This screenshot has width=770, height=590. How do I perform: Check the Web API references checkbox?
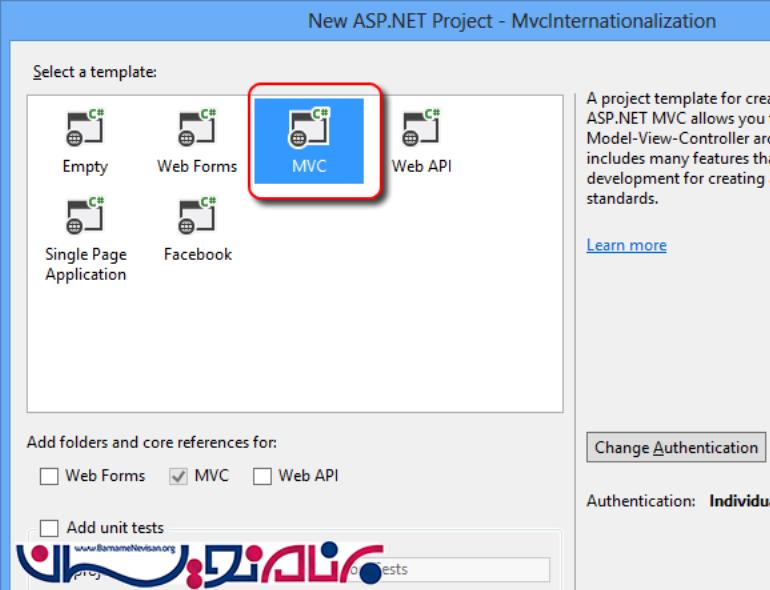(262, 476)
